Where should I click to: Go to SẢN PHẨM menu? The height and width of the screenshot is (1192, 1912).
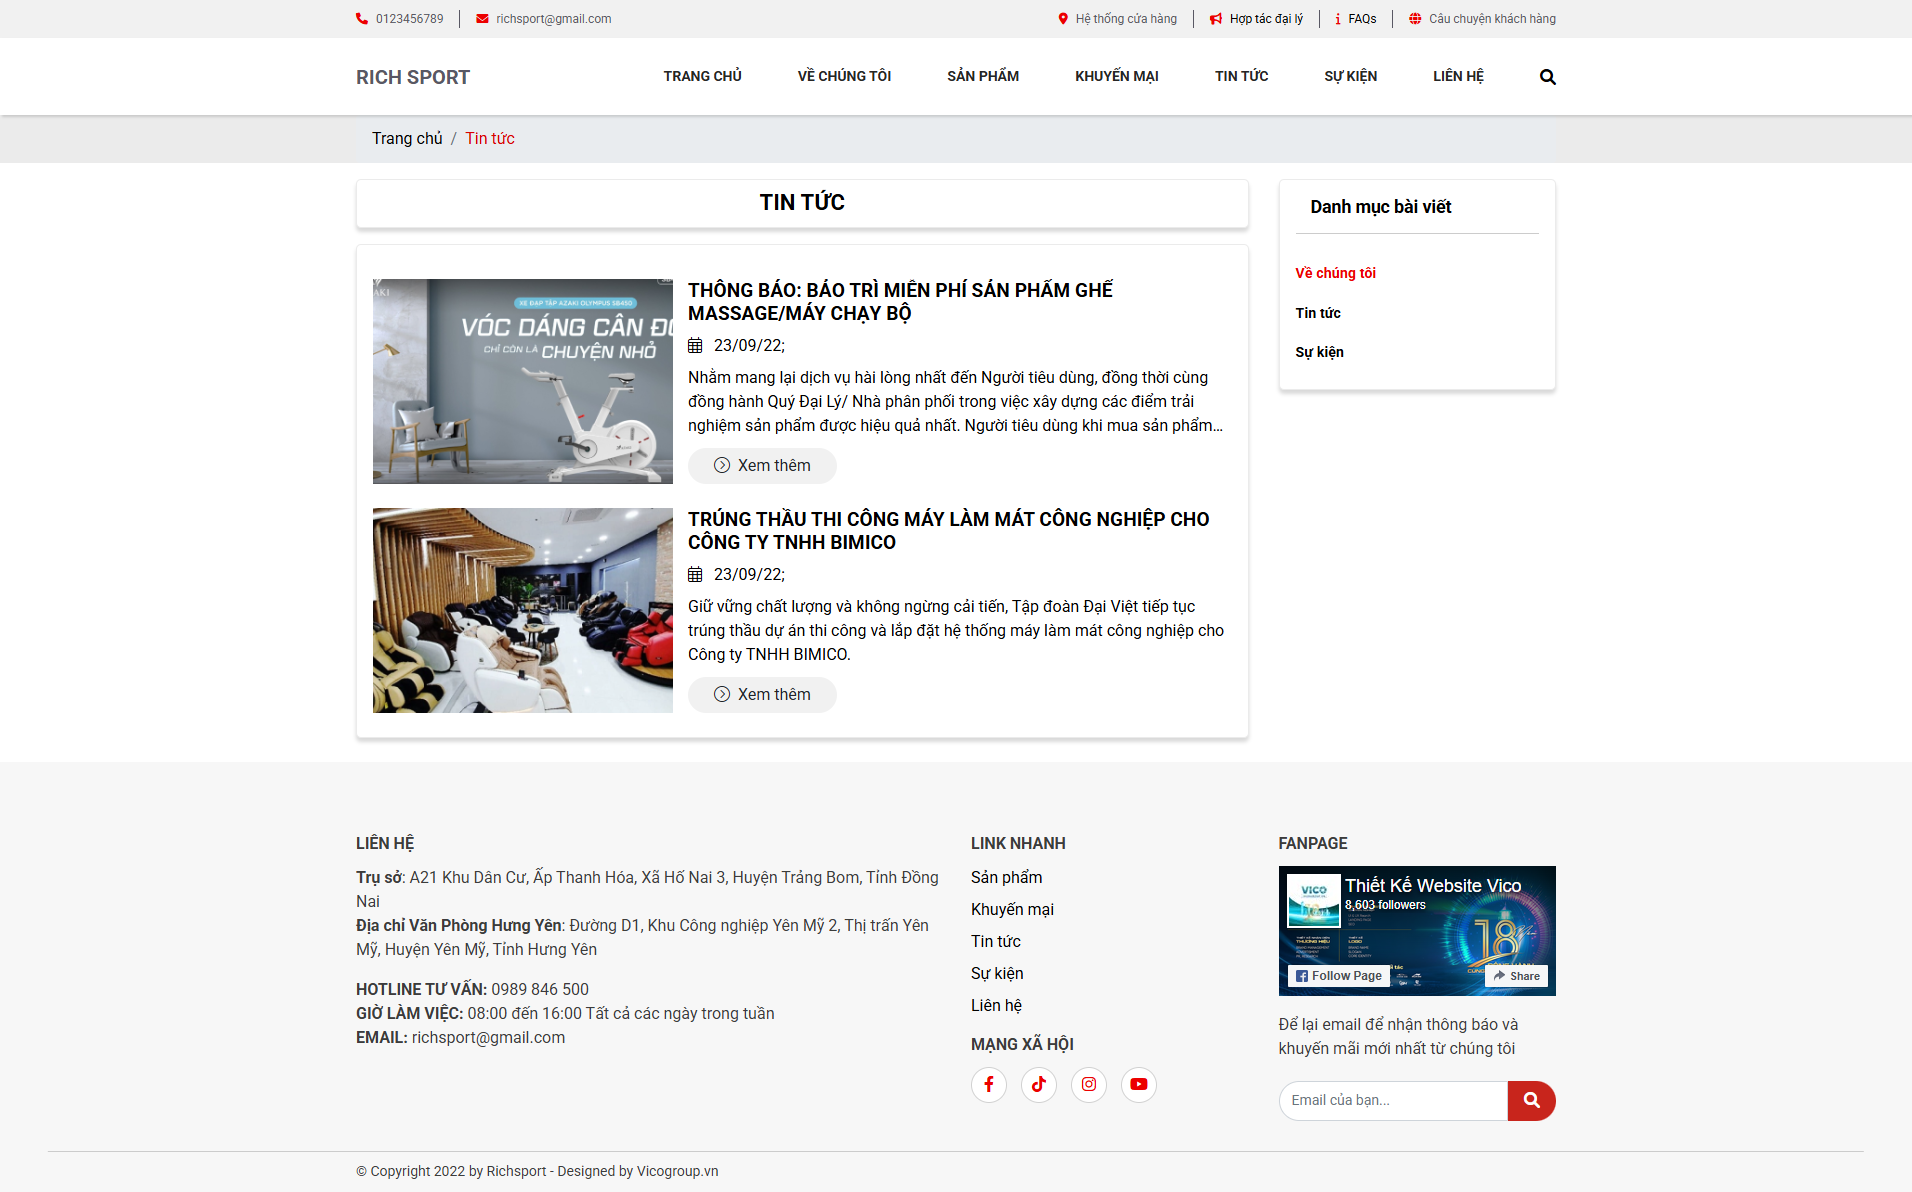[x=982, y=76]
